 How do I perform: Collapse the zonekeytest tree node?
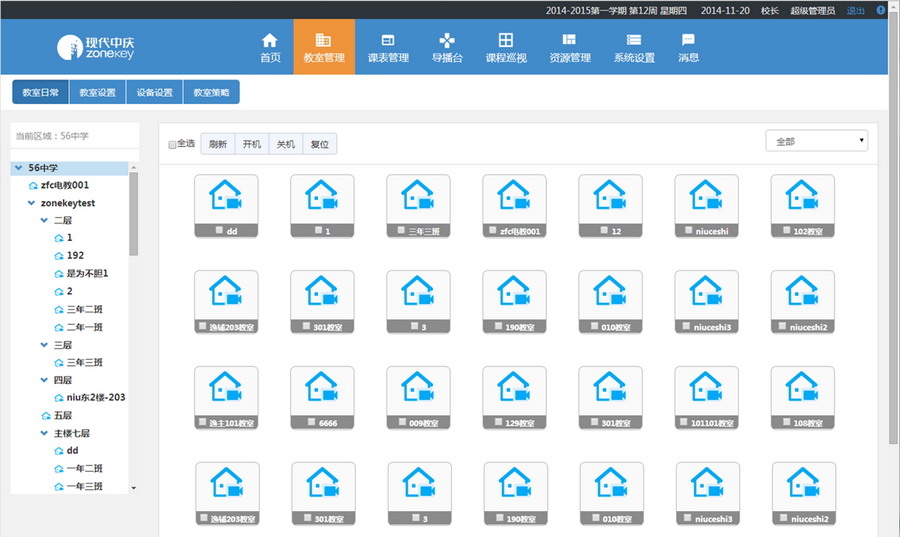click(x=32, y=202)
